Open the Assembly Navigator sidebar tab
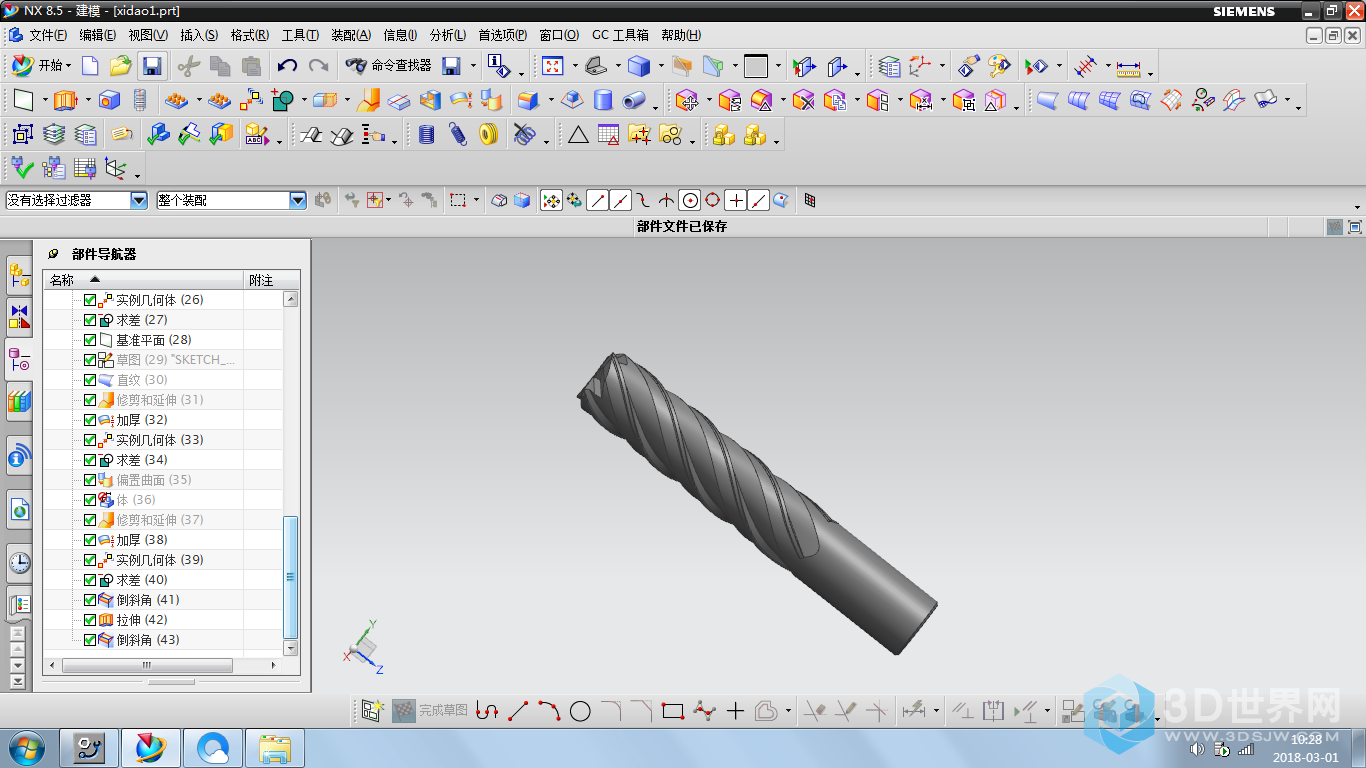1366x768 pixels. click(x=19, y=275)
